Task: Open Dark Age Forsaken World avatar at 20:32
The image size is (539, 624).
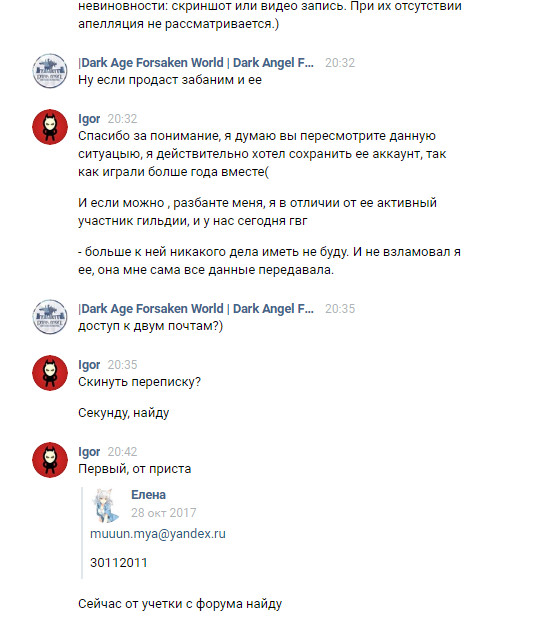Action: click(50, 71)
